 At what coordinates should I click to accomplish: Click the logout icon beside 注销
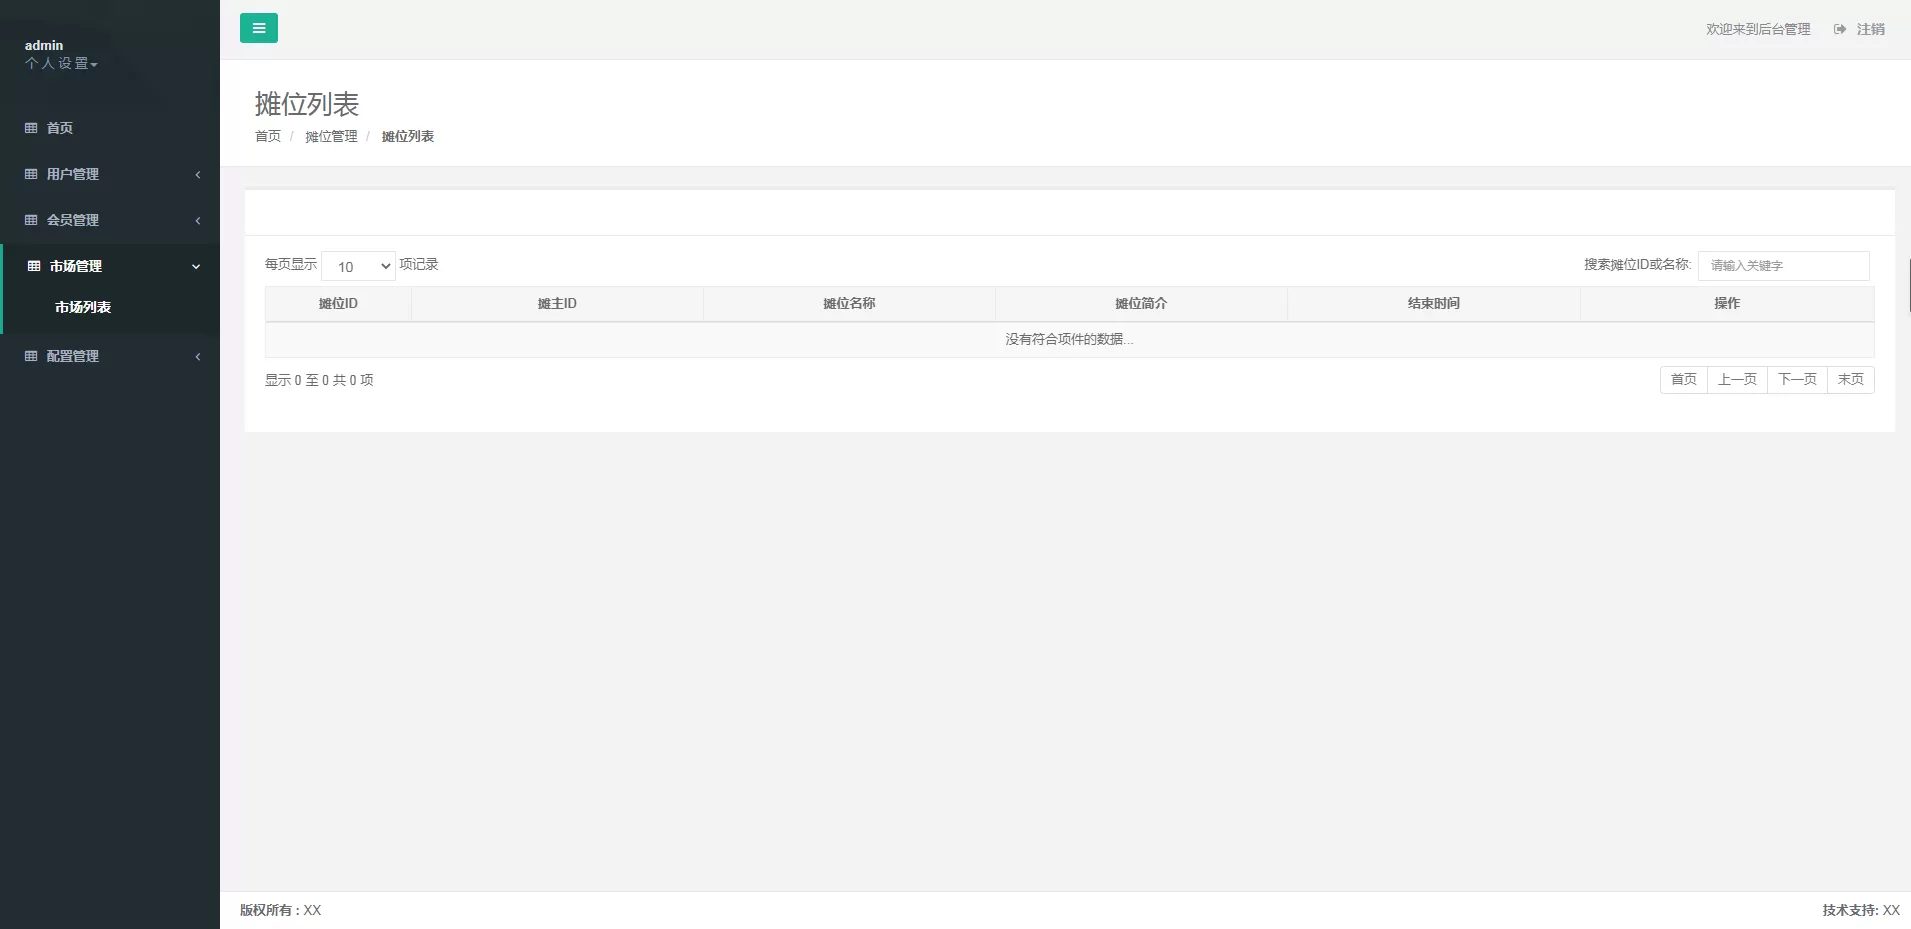click(1839, 29)
